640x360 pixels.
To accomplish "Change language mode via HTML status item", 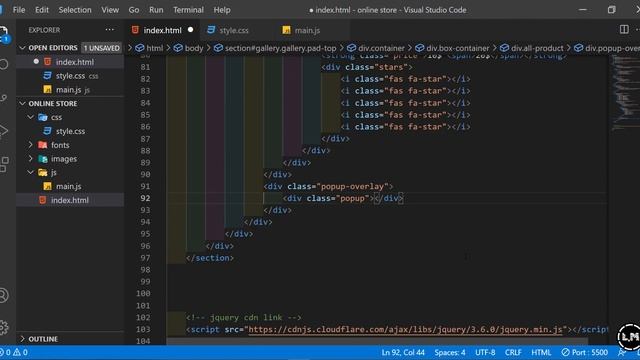I will coord(541,352).
